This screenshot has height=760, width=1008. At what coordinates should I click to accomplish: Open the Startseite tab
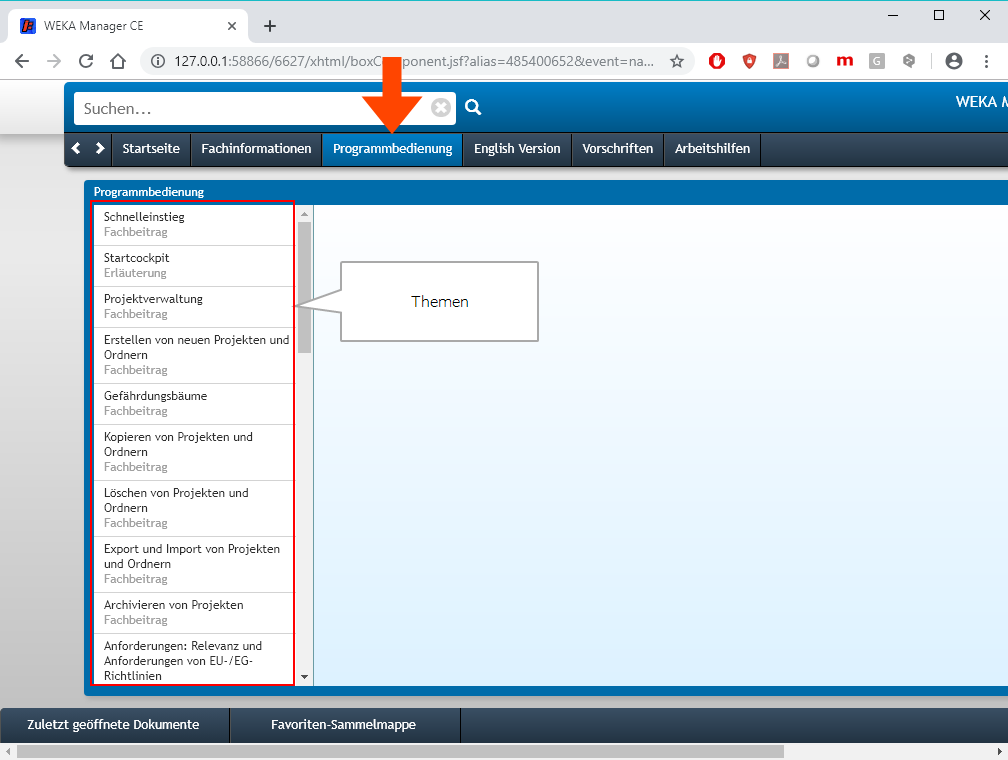(151, 149)
